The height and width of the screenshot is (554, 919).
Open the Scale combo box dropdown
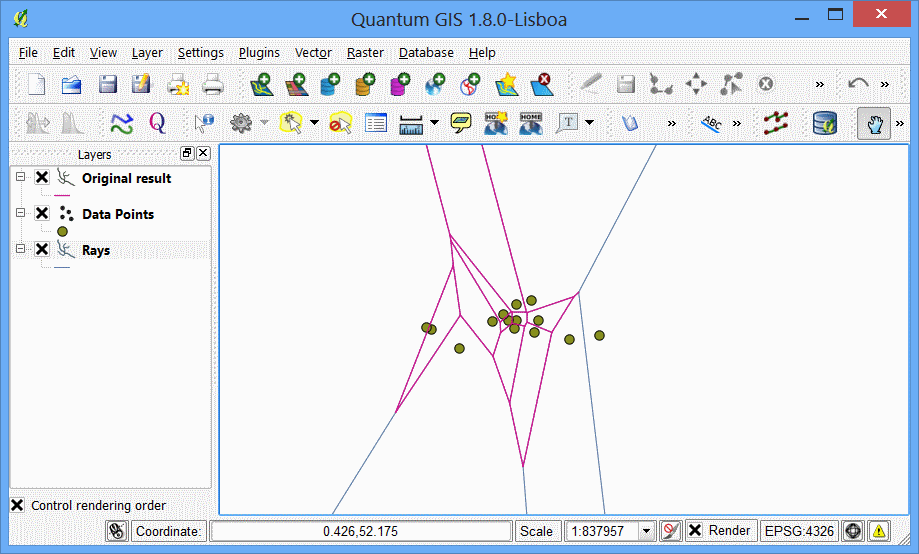pos(646,531)
